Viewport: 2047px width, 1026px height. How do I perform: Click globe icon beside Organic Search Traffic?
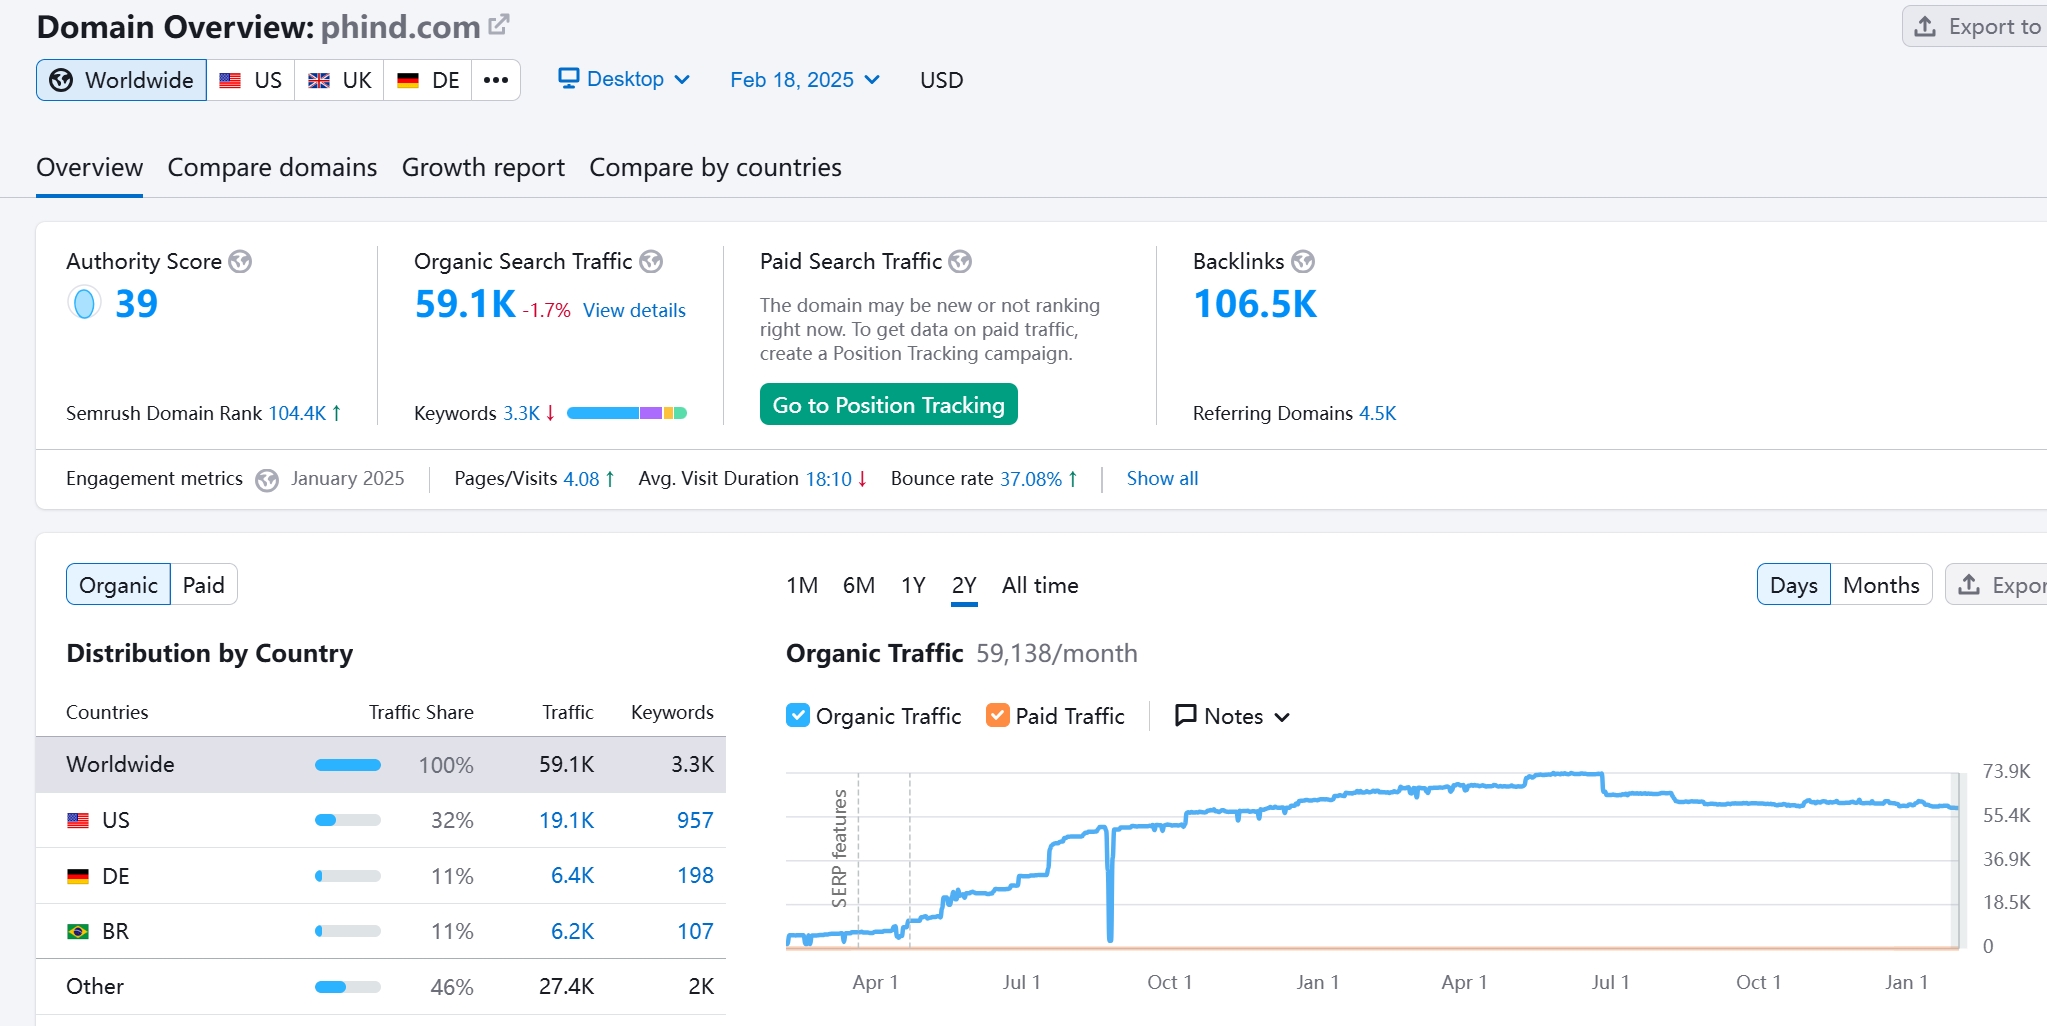pyautogui.click(x=651, y=262)
